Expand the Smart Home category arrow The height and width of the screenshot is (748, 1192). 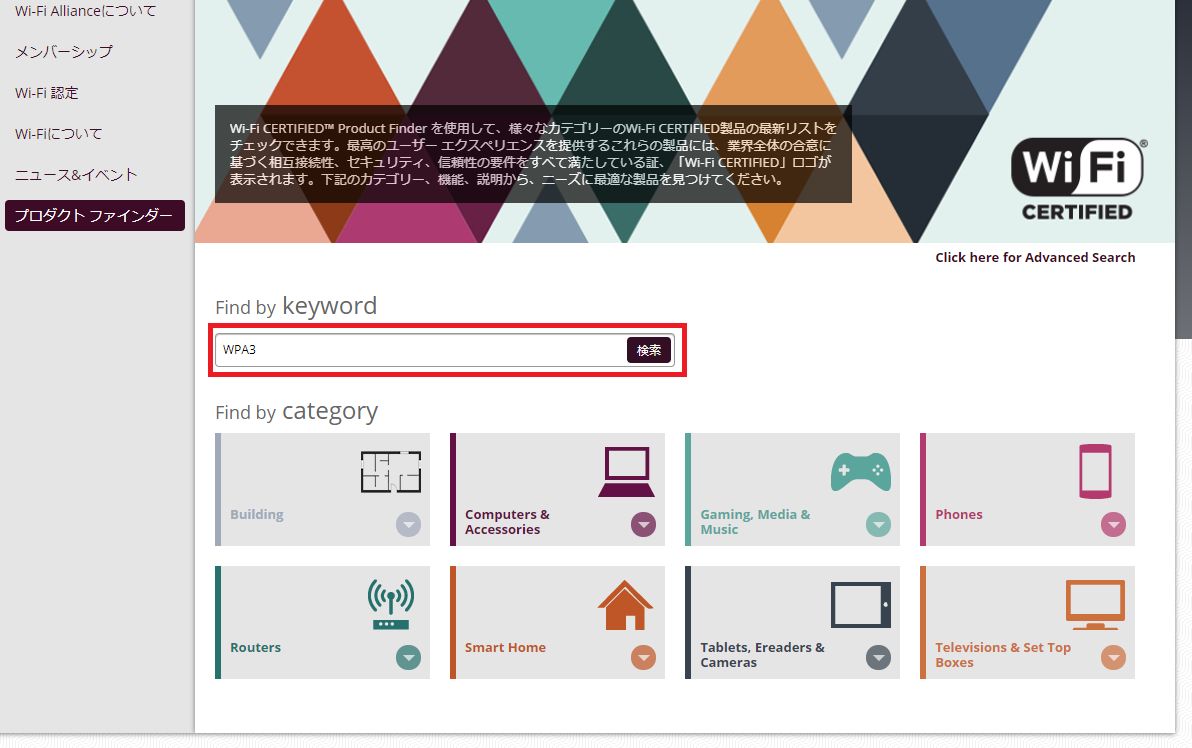click(x=643, y=658)
